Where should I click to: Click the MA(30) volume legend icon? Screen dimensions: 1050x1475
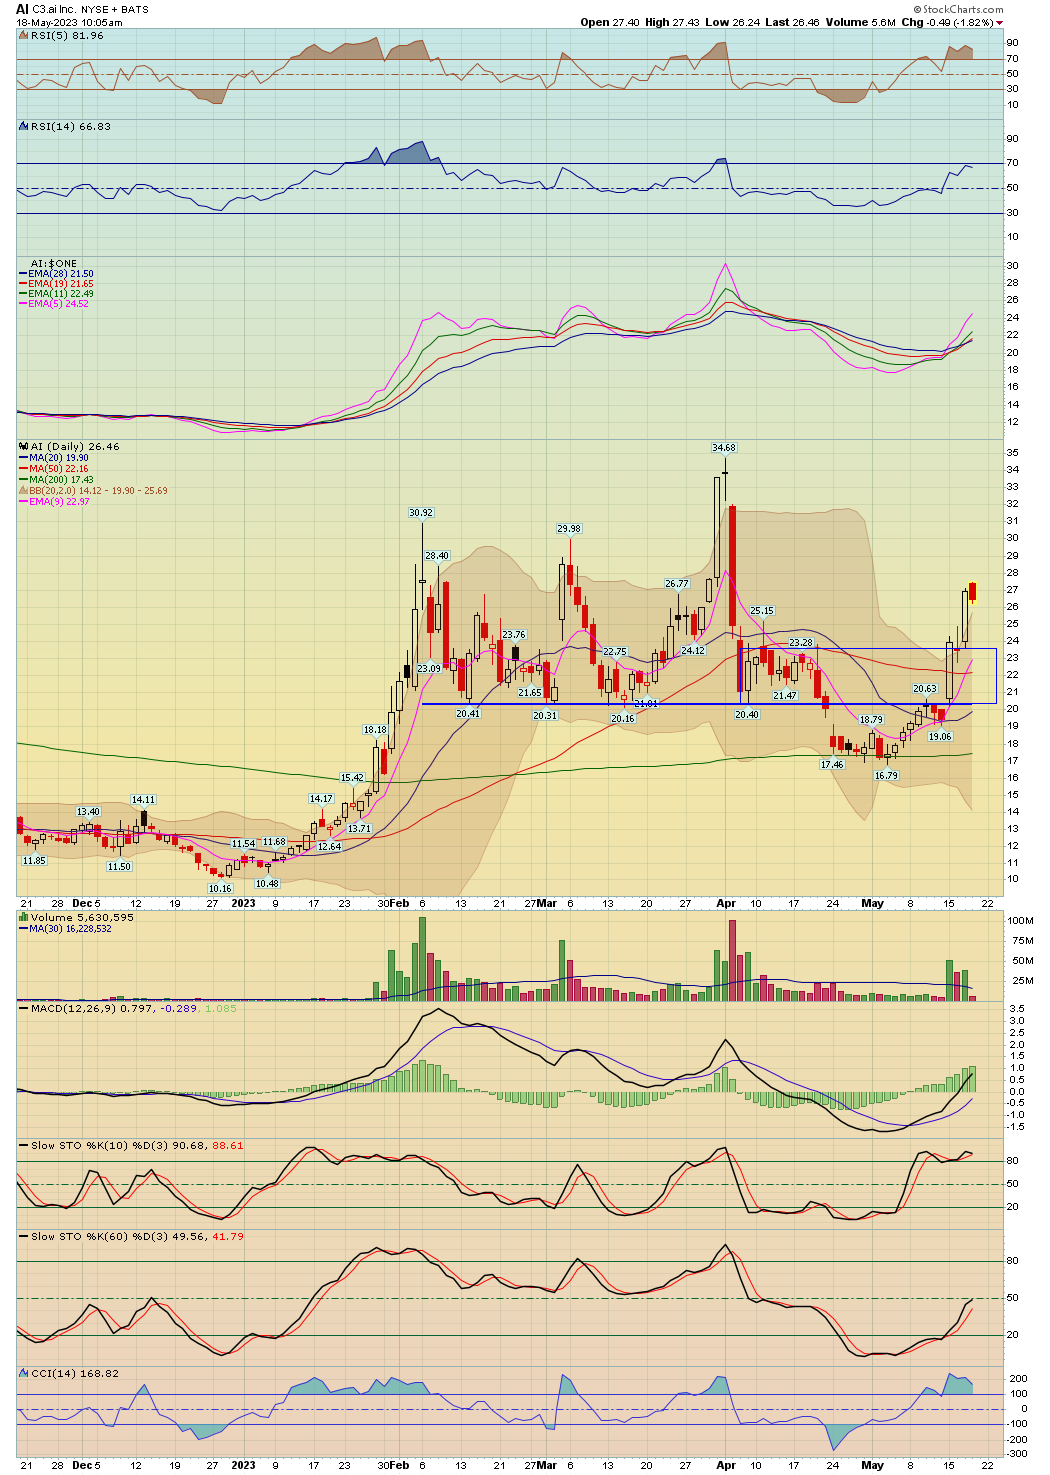tap(22, 930)
